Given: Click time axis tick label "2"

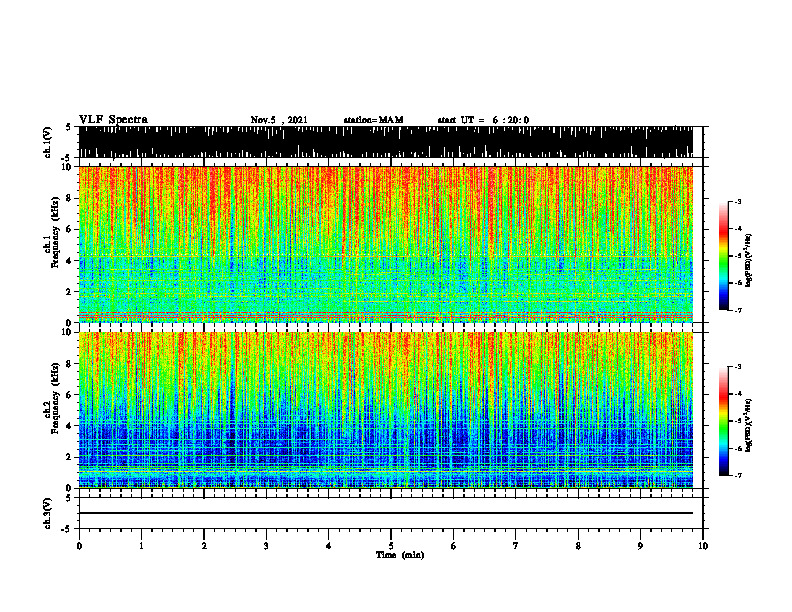Looking at the screenshot, I should pos(204,546).
